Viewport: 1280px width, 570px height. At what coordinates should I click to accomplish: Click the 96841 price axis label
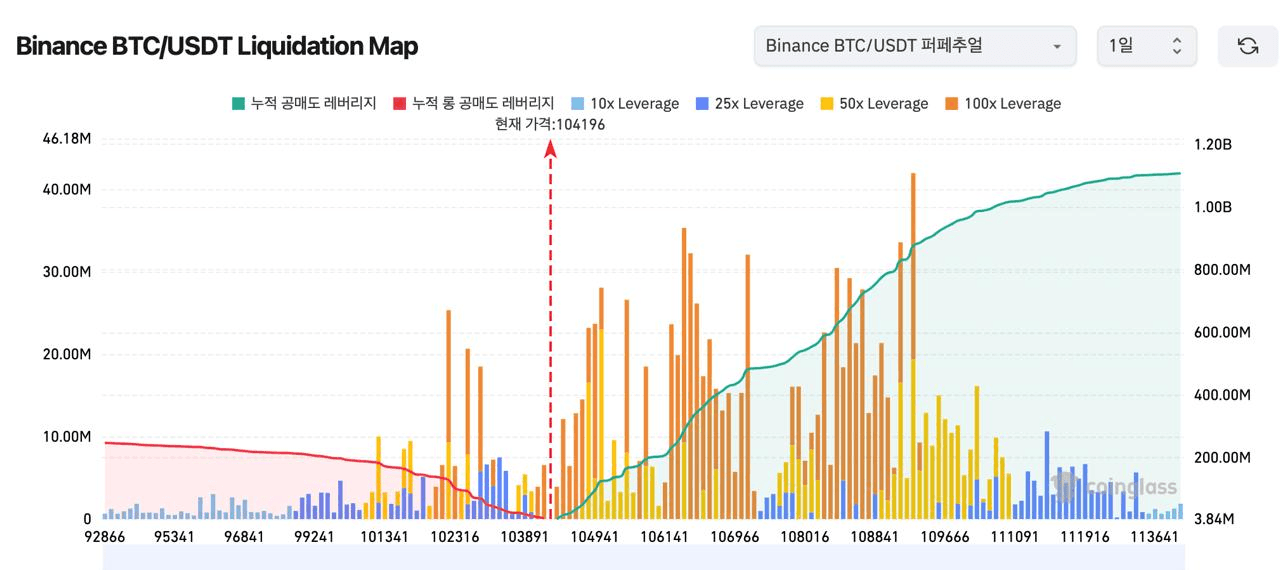point(244,537)
